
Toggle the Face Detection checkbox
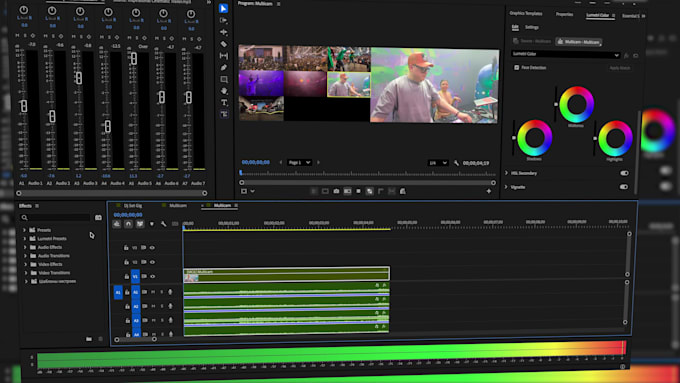[517, 68]
